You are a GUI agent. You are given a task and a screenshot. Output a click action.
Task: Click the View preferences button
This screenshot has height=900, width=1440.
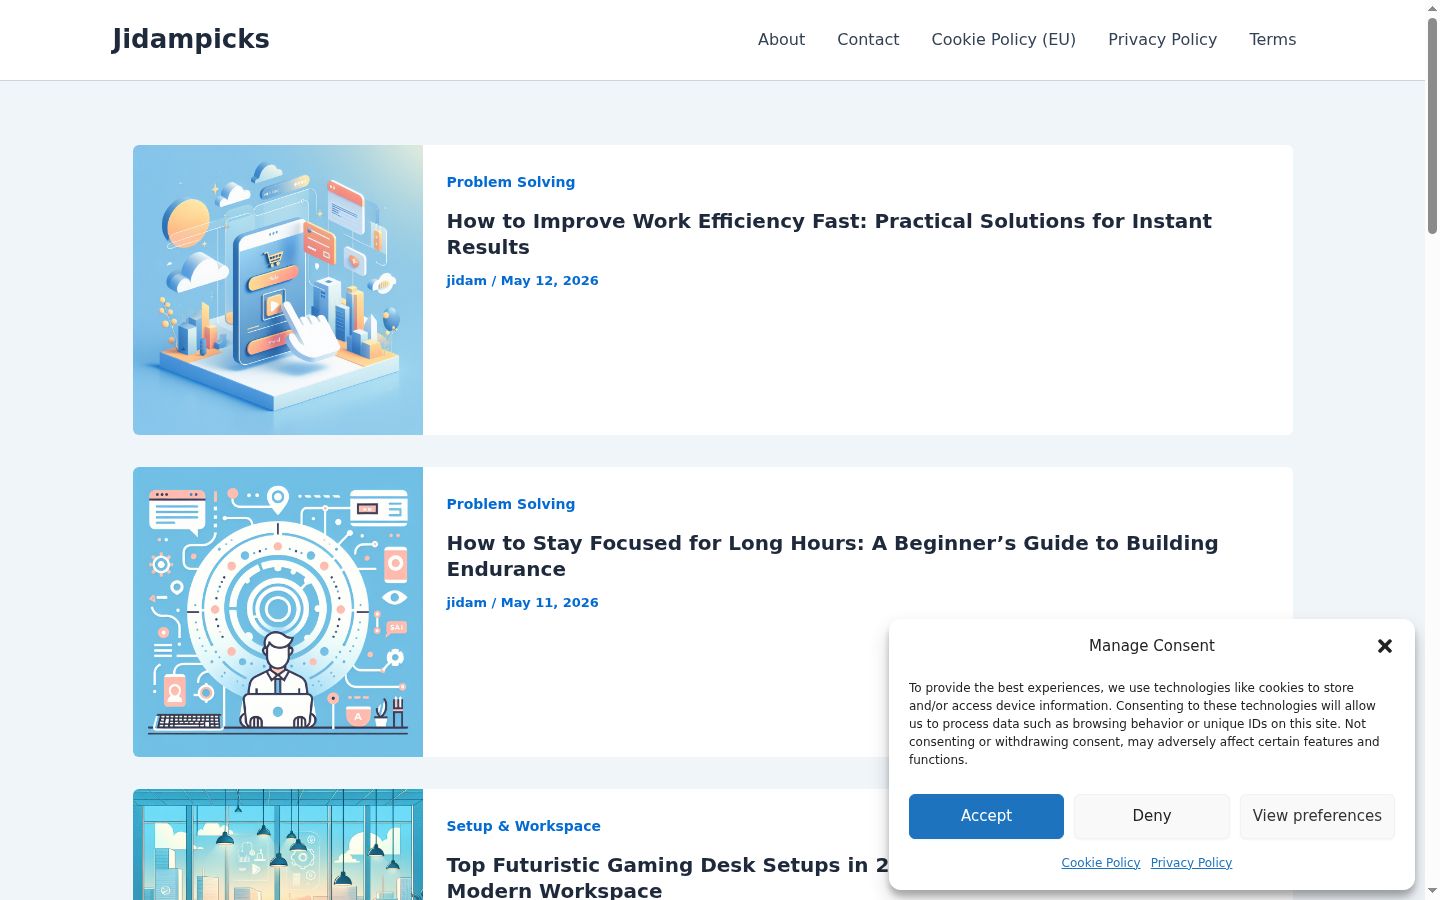[x=1317, y=816]
